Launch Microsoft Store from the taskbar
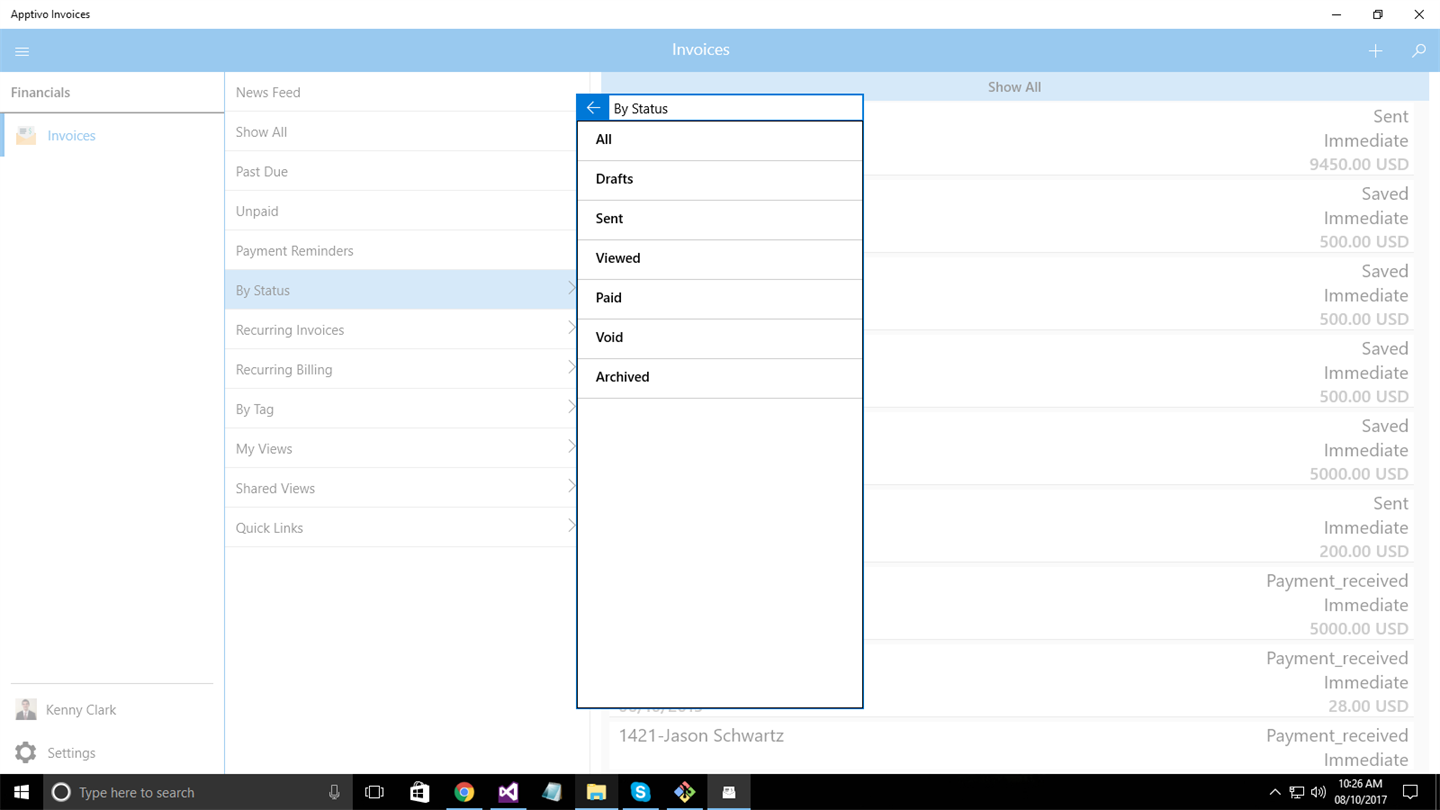 [x=420, y=792]
